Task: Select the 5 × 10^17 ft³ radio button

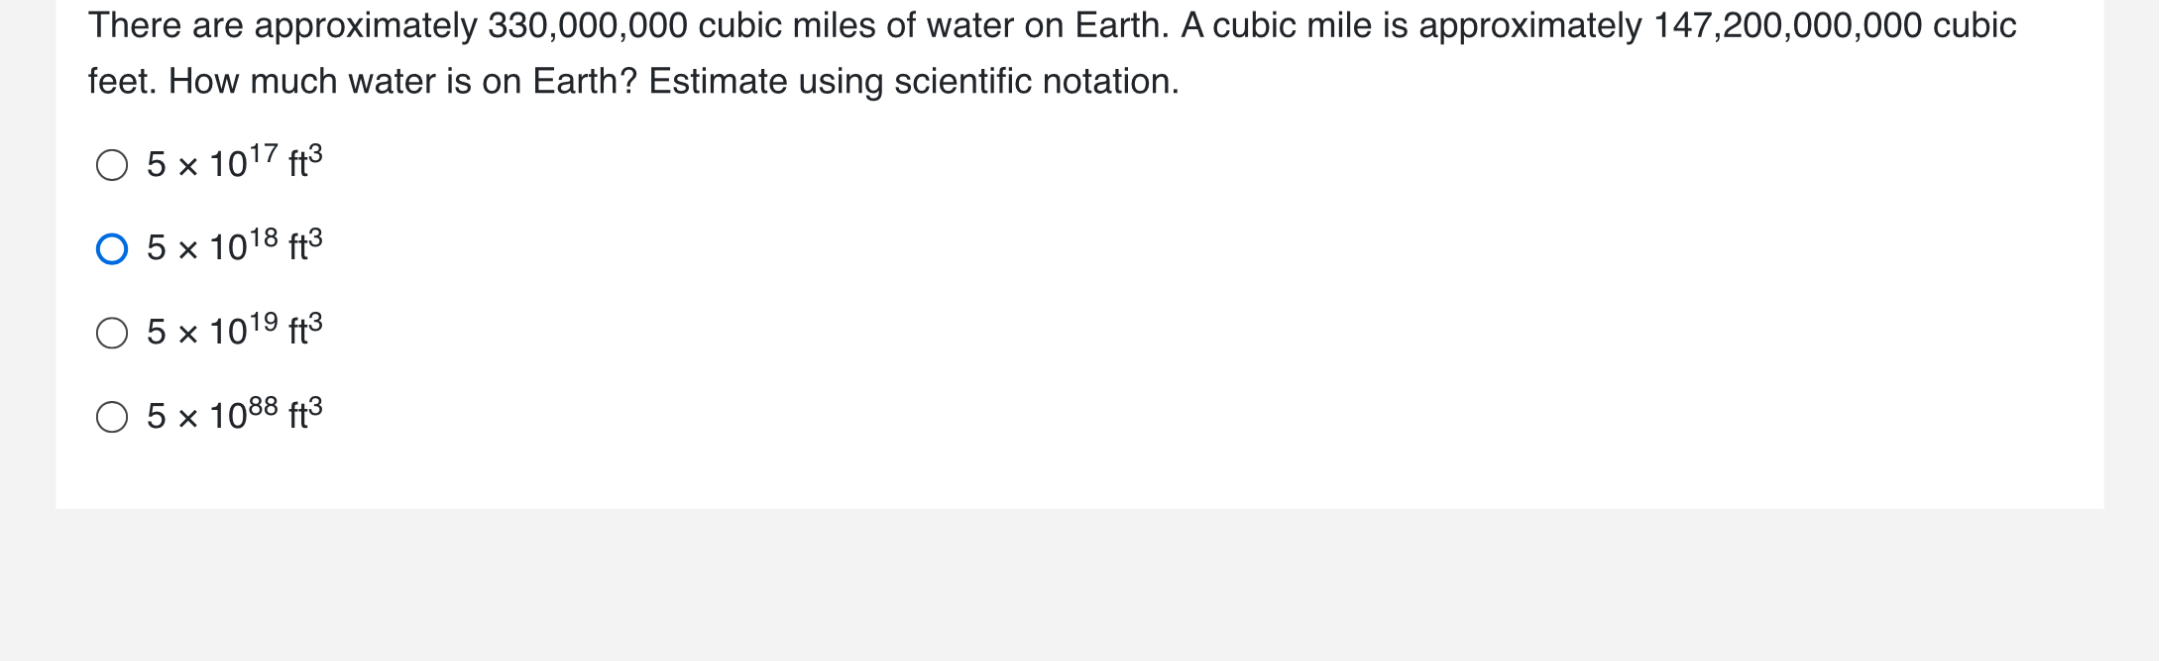Action: 112,165
